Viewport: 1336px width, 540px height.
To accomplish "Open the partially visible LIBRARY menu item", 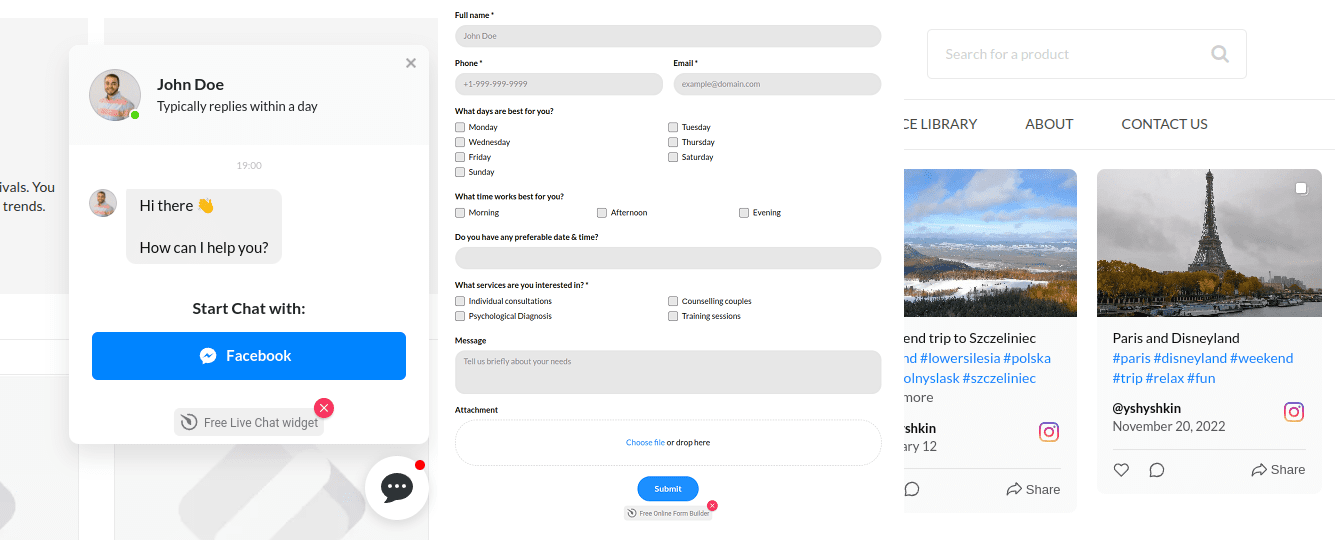I will click(940, 124).
